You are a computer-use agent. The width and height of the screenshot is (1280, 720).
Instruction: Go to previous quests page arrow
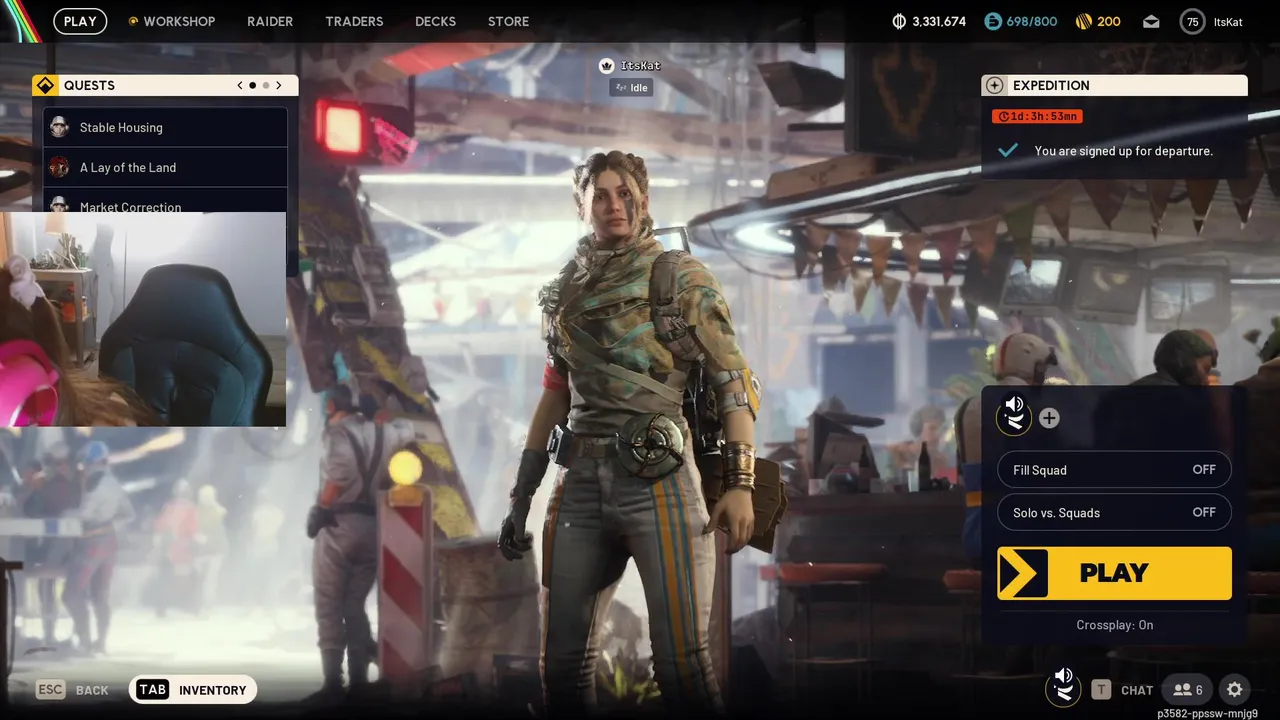point(240,85)
